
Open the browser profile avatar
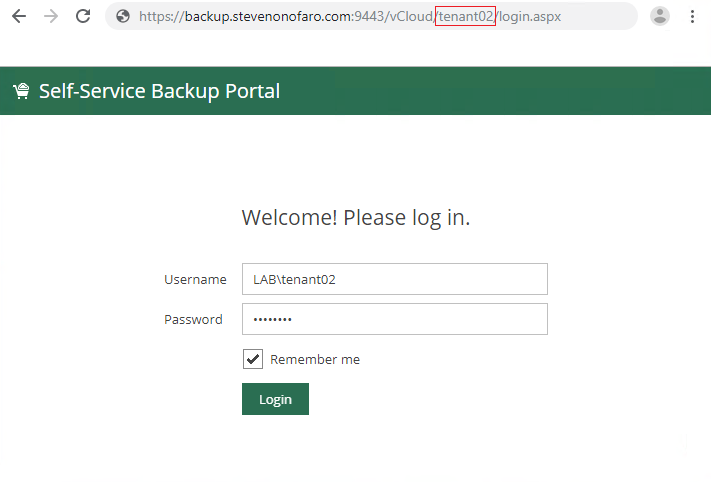(659, 16)
